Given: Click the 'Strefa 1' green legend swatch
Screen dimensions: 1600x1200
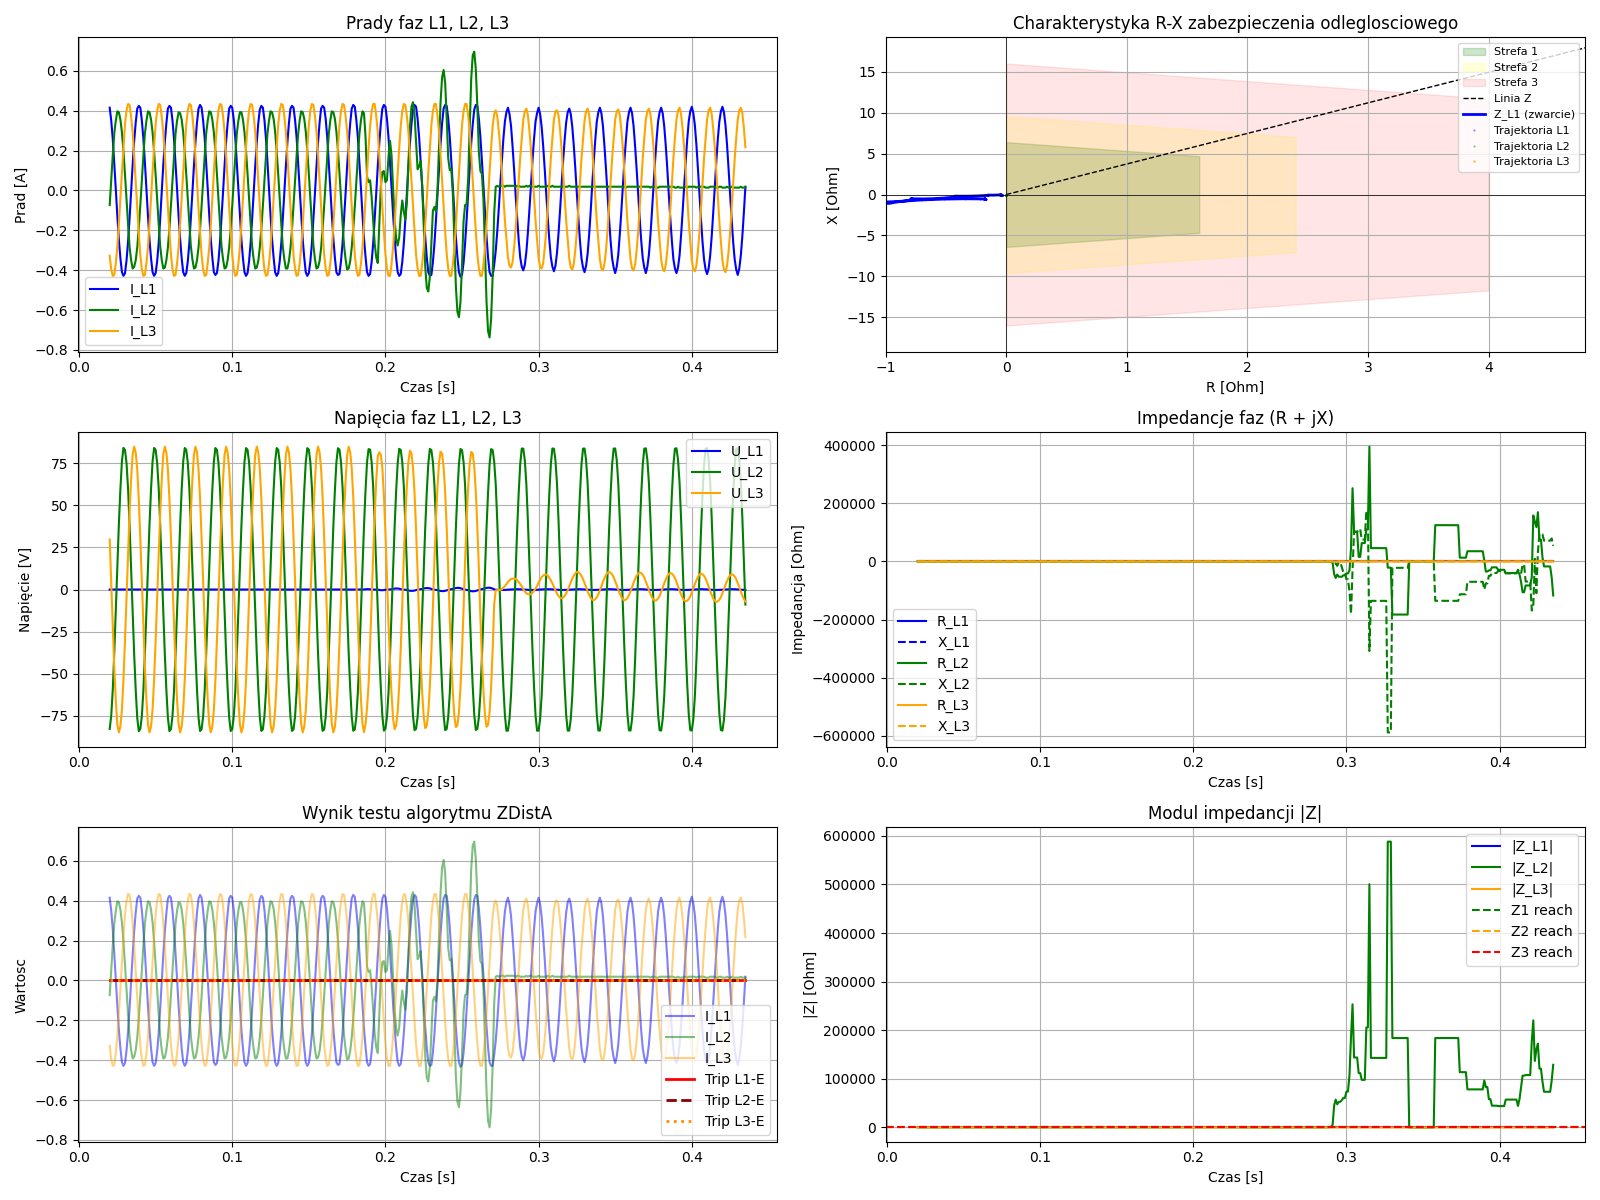Looking at the screenshot, I should click(1474, 51).
